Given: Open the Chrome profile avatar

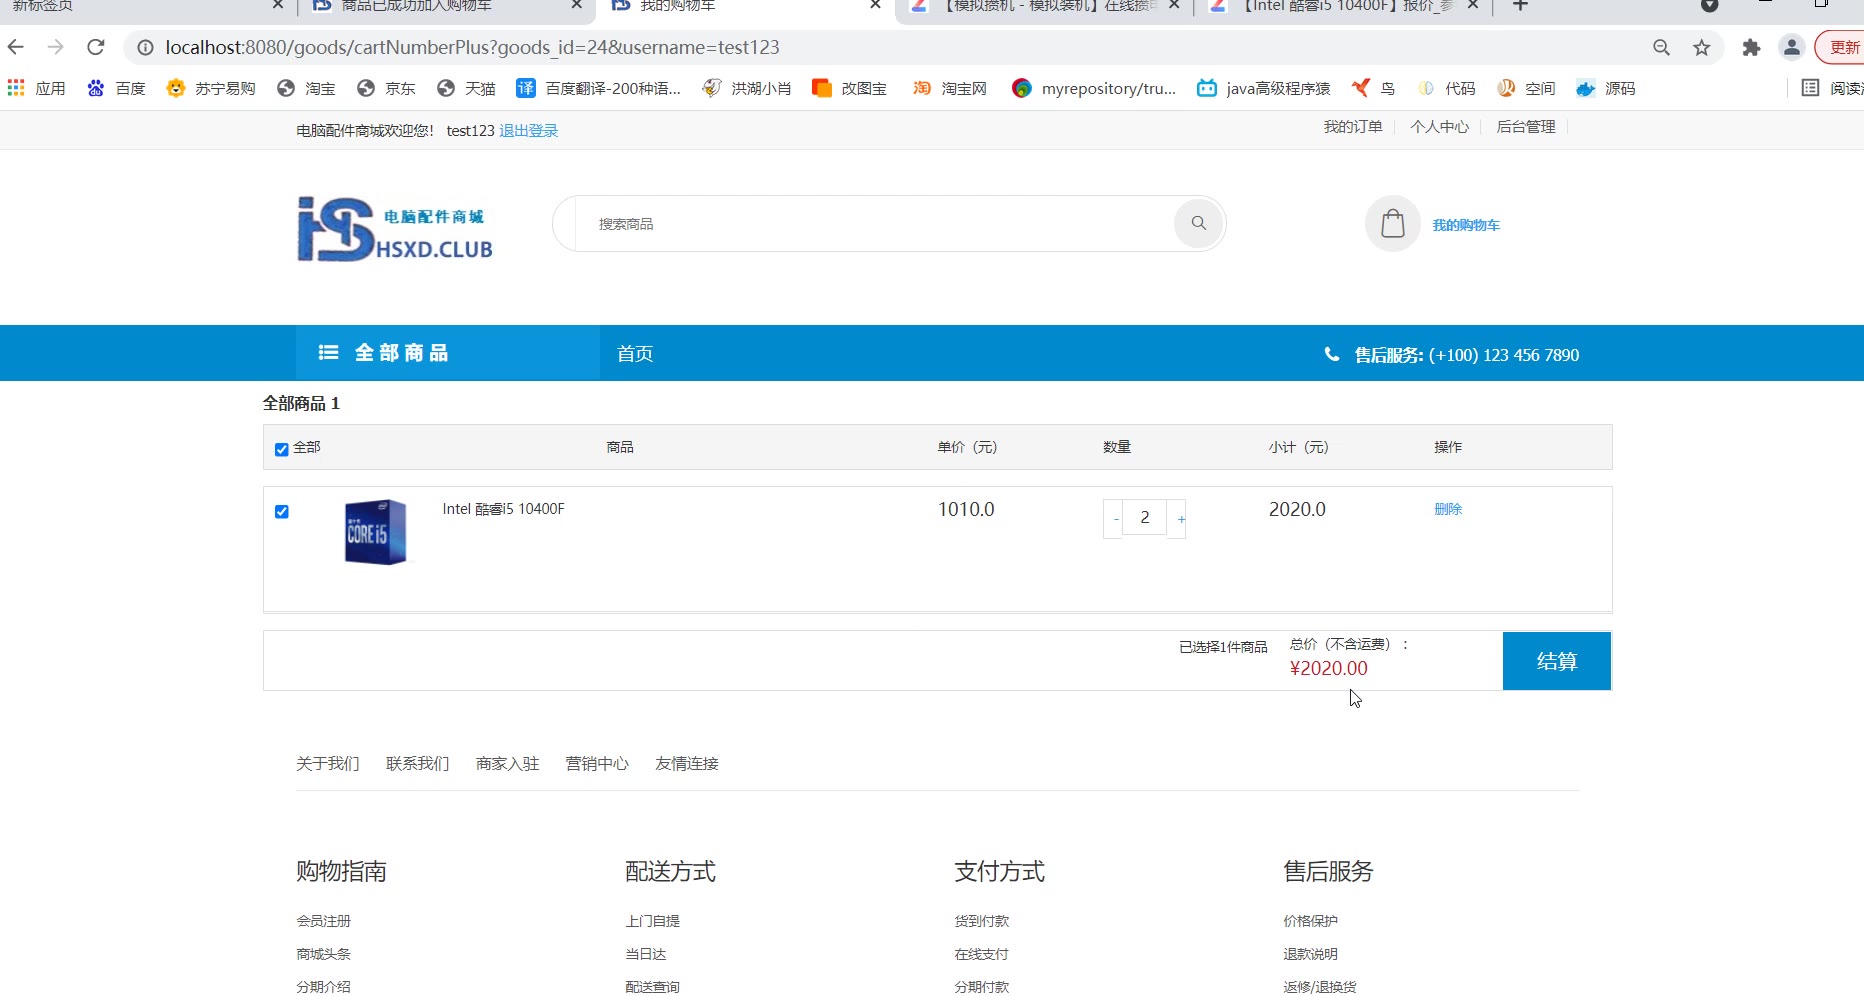Looking at the screenshot, I should (1792, 47).
